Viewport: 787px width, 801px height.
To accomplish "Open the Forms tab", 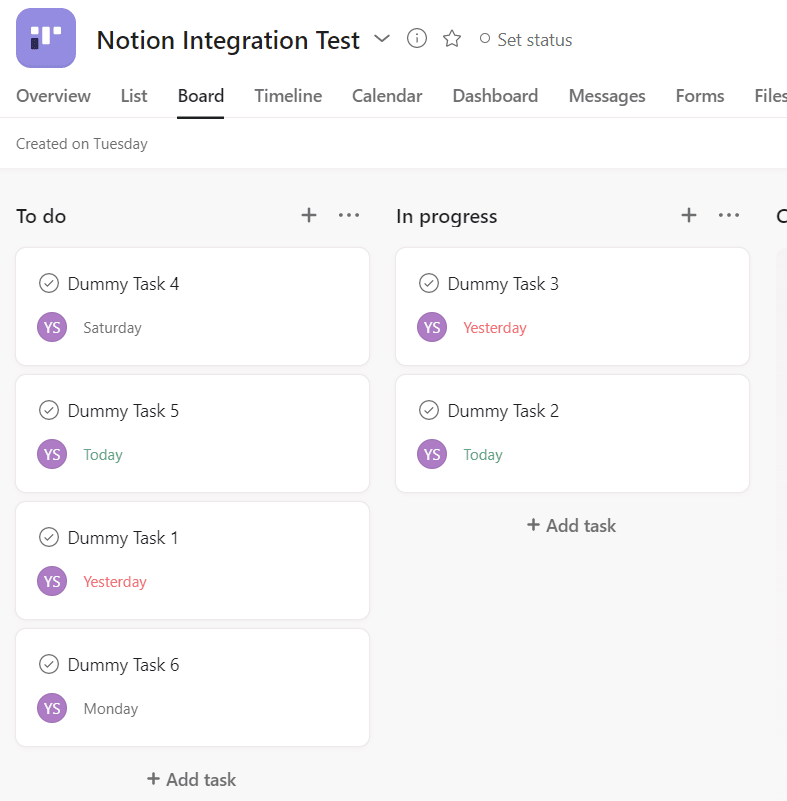I will click(700, 96).
